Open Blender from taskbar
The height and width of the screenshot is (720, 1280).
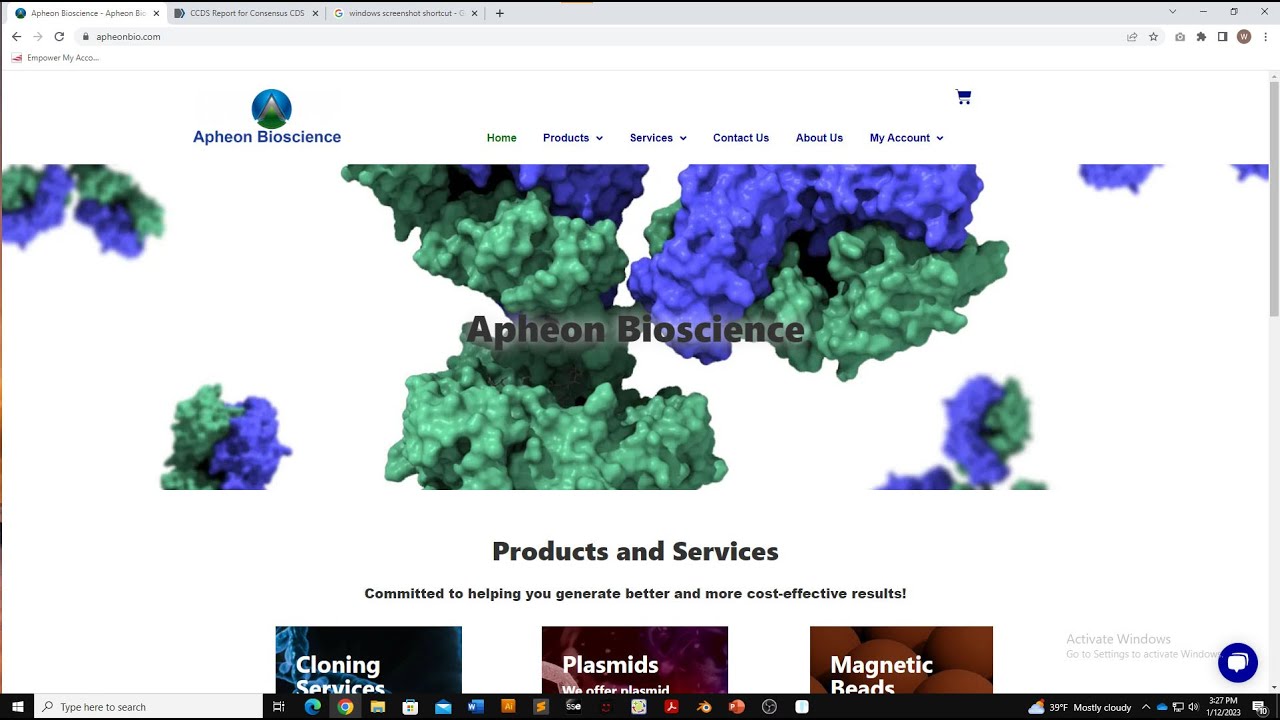tap(704, 707)
